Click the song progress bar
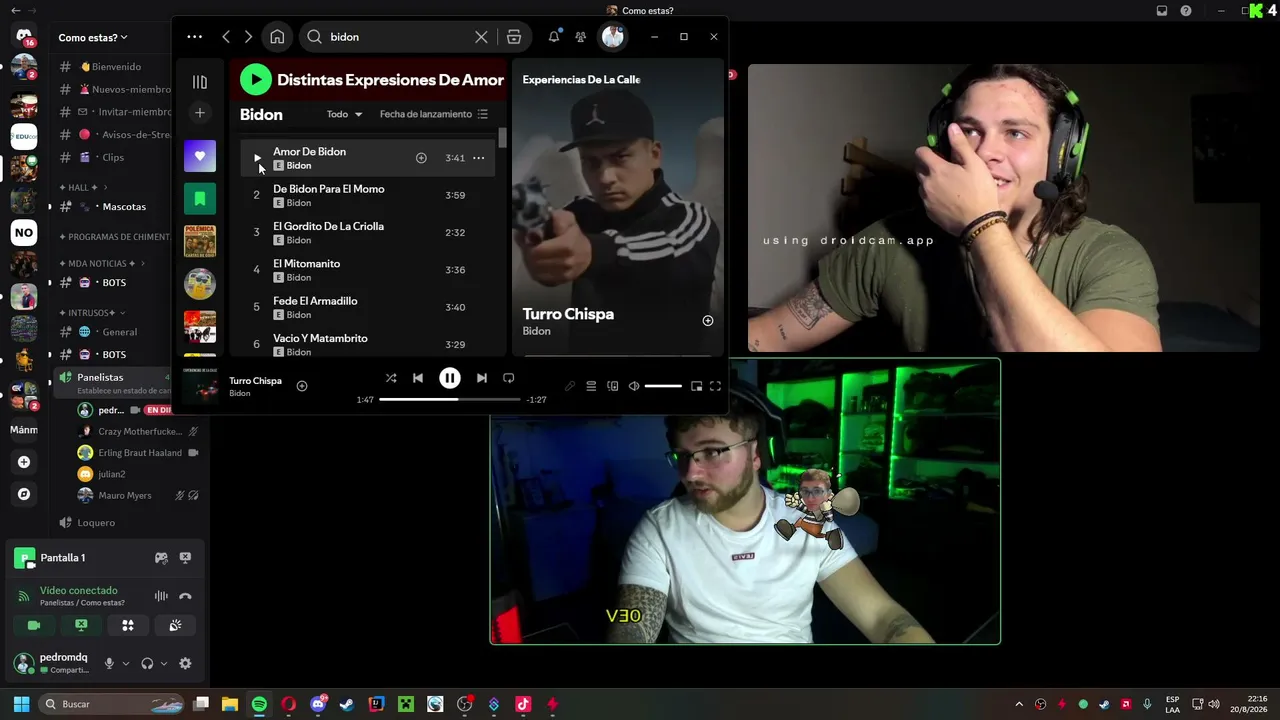1280x720 pixels. (x=450, y=400)
